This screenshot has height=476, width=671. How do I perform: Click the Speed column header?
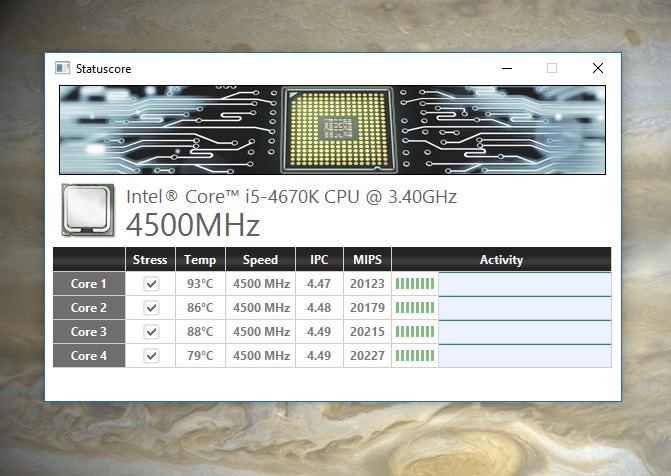click(260, 259)
